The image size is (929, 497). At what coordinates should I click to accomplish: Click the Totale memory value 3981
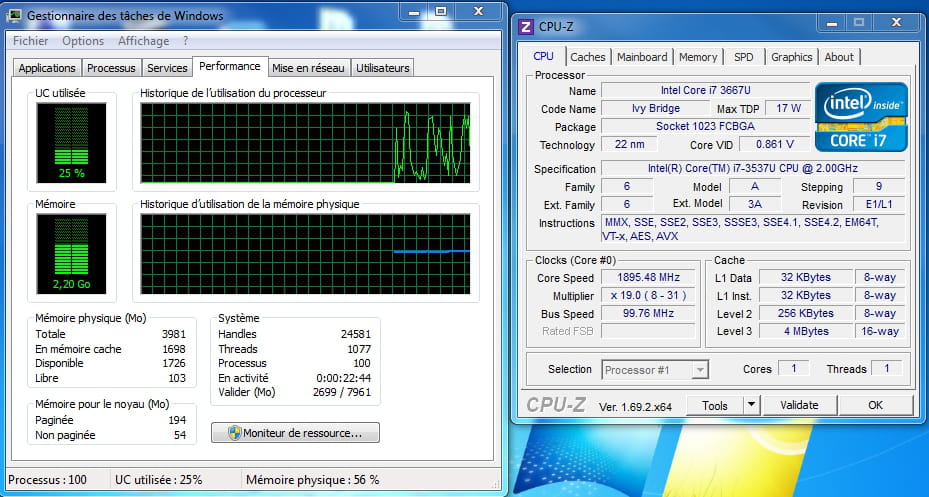tap(174, 334)
